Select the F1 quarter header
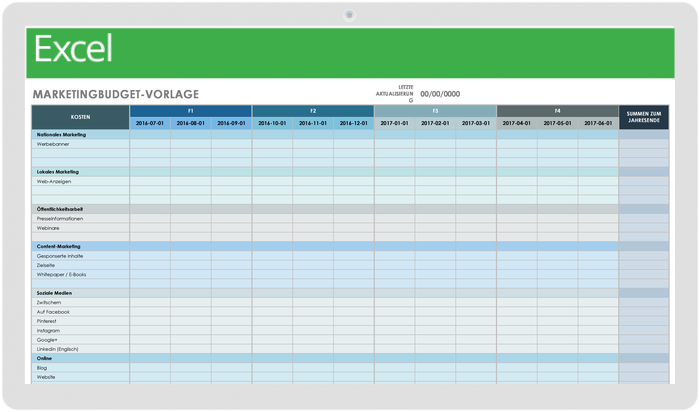Viewport: 700px width, 412px height. (191, 111)
